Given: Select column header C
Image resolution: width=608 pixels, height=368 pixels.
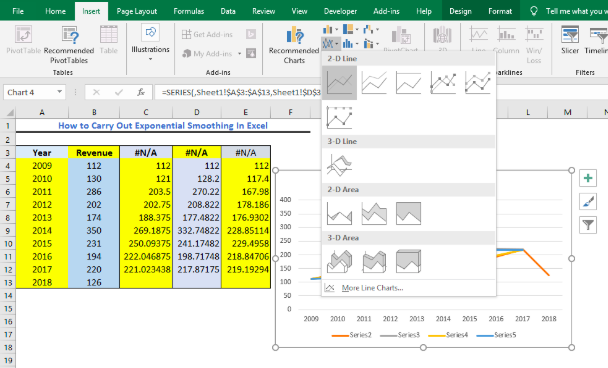Looking at the screenshot, I should 146,112.
